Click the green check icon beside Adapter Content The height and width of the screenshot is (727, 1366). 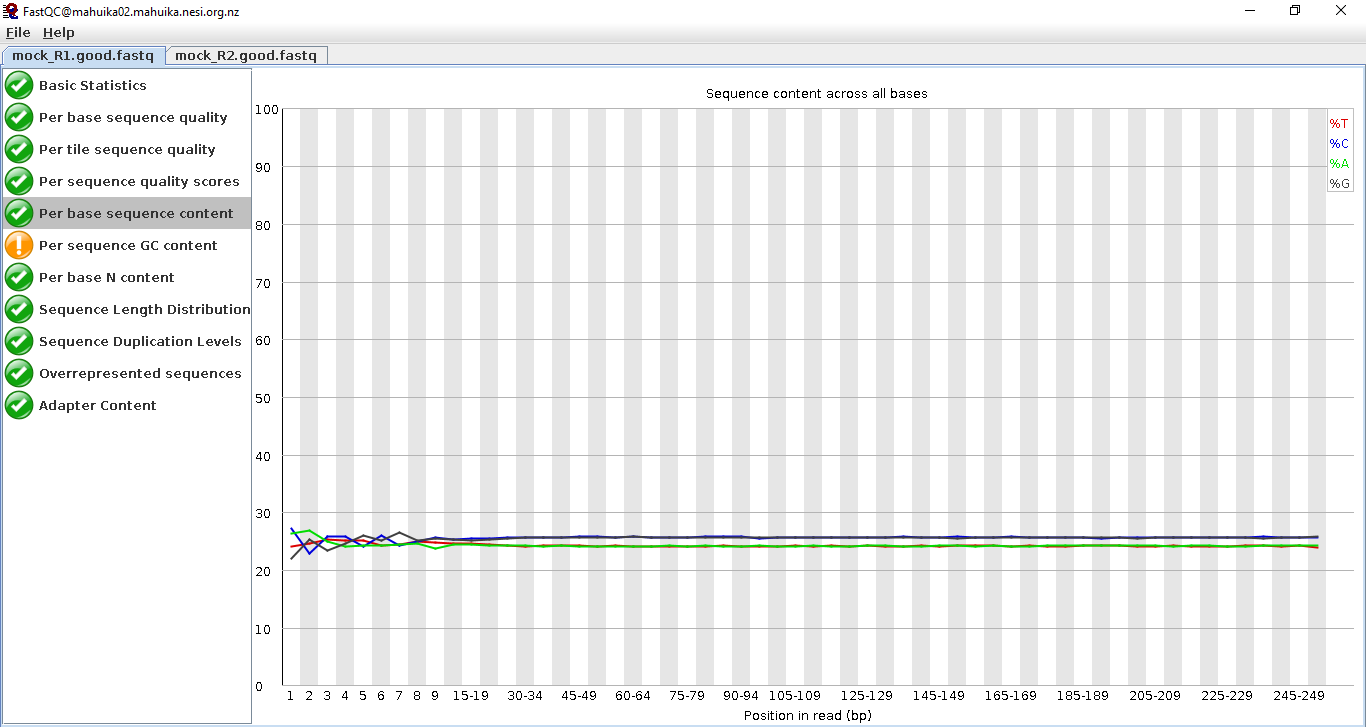[x=19, y=405]
